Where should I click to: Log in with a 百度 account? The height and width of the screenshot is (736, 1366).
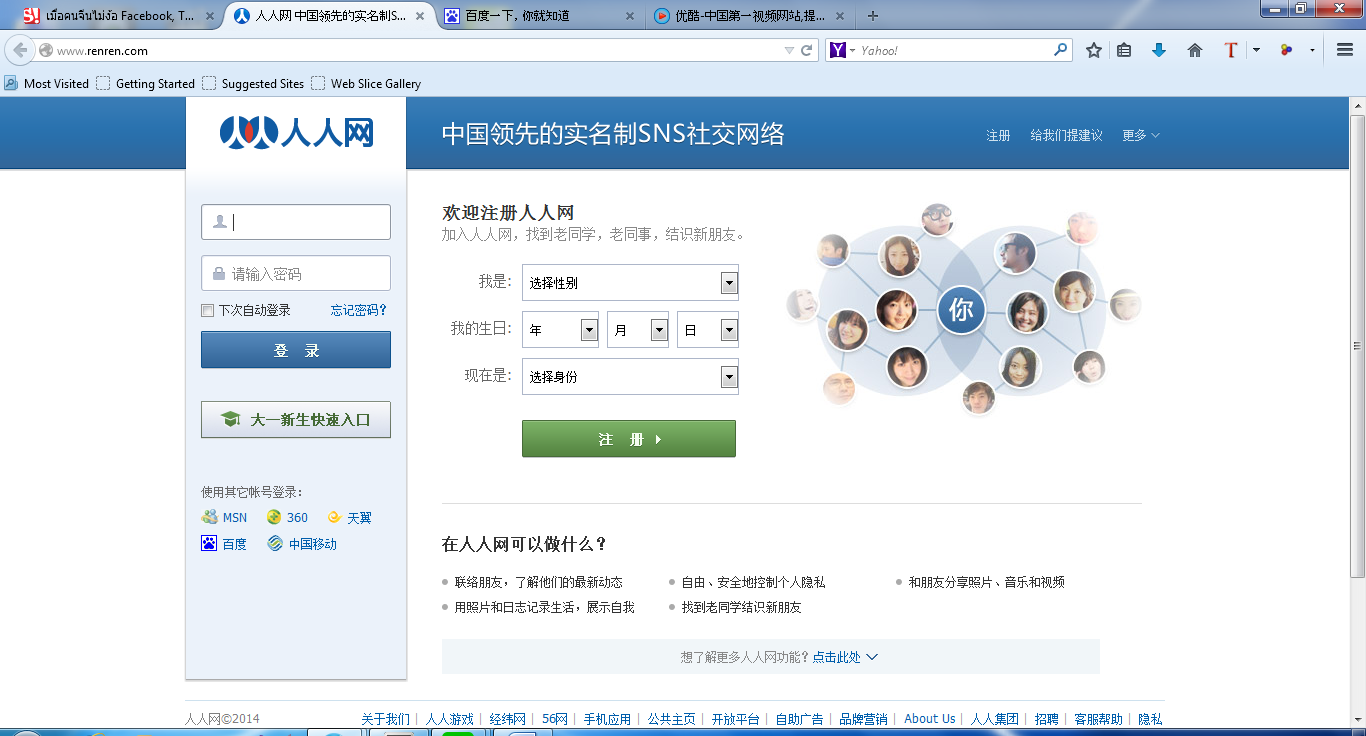pyautogui.click(x=224, y=544)
